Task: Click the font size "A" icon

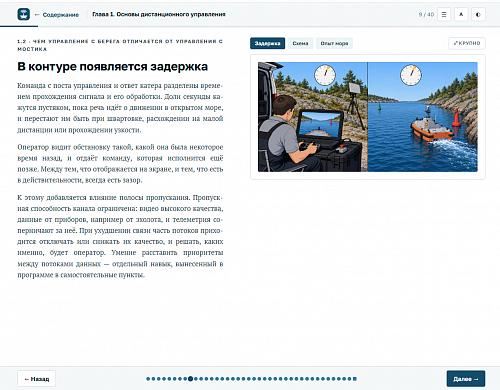Action: 461,14
